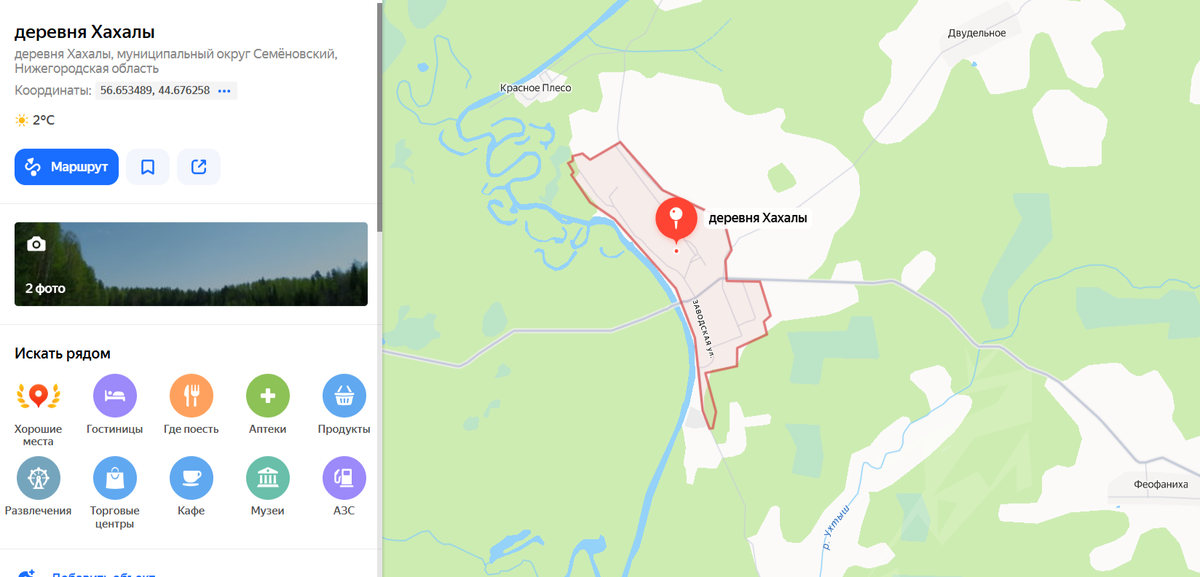Viewport: 1200px width, 577px height.
Task: Select the Музеи museums icon
Action: point(268,478)
